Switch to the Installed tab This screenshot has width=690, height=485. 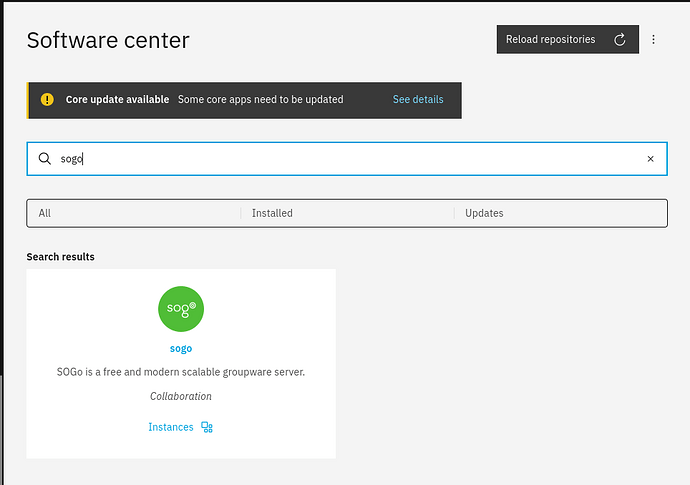coord(346,213)
